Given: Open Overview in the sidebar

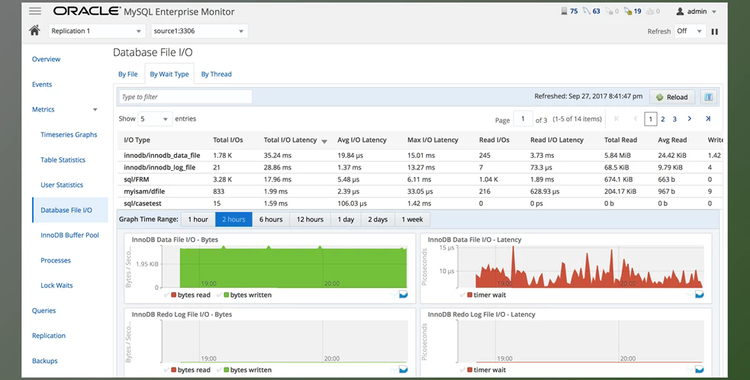Looking at the screenshot, I should pos(46,59).
